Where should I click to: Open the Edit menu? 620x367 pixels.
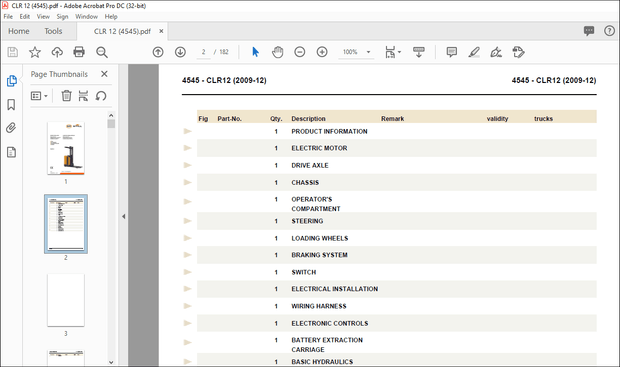25,17
